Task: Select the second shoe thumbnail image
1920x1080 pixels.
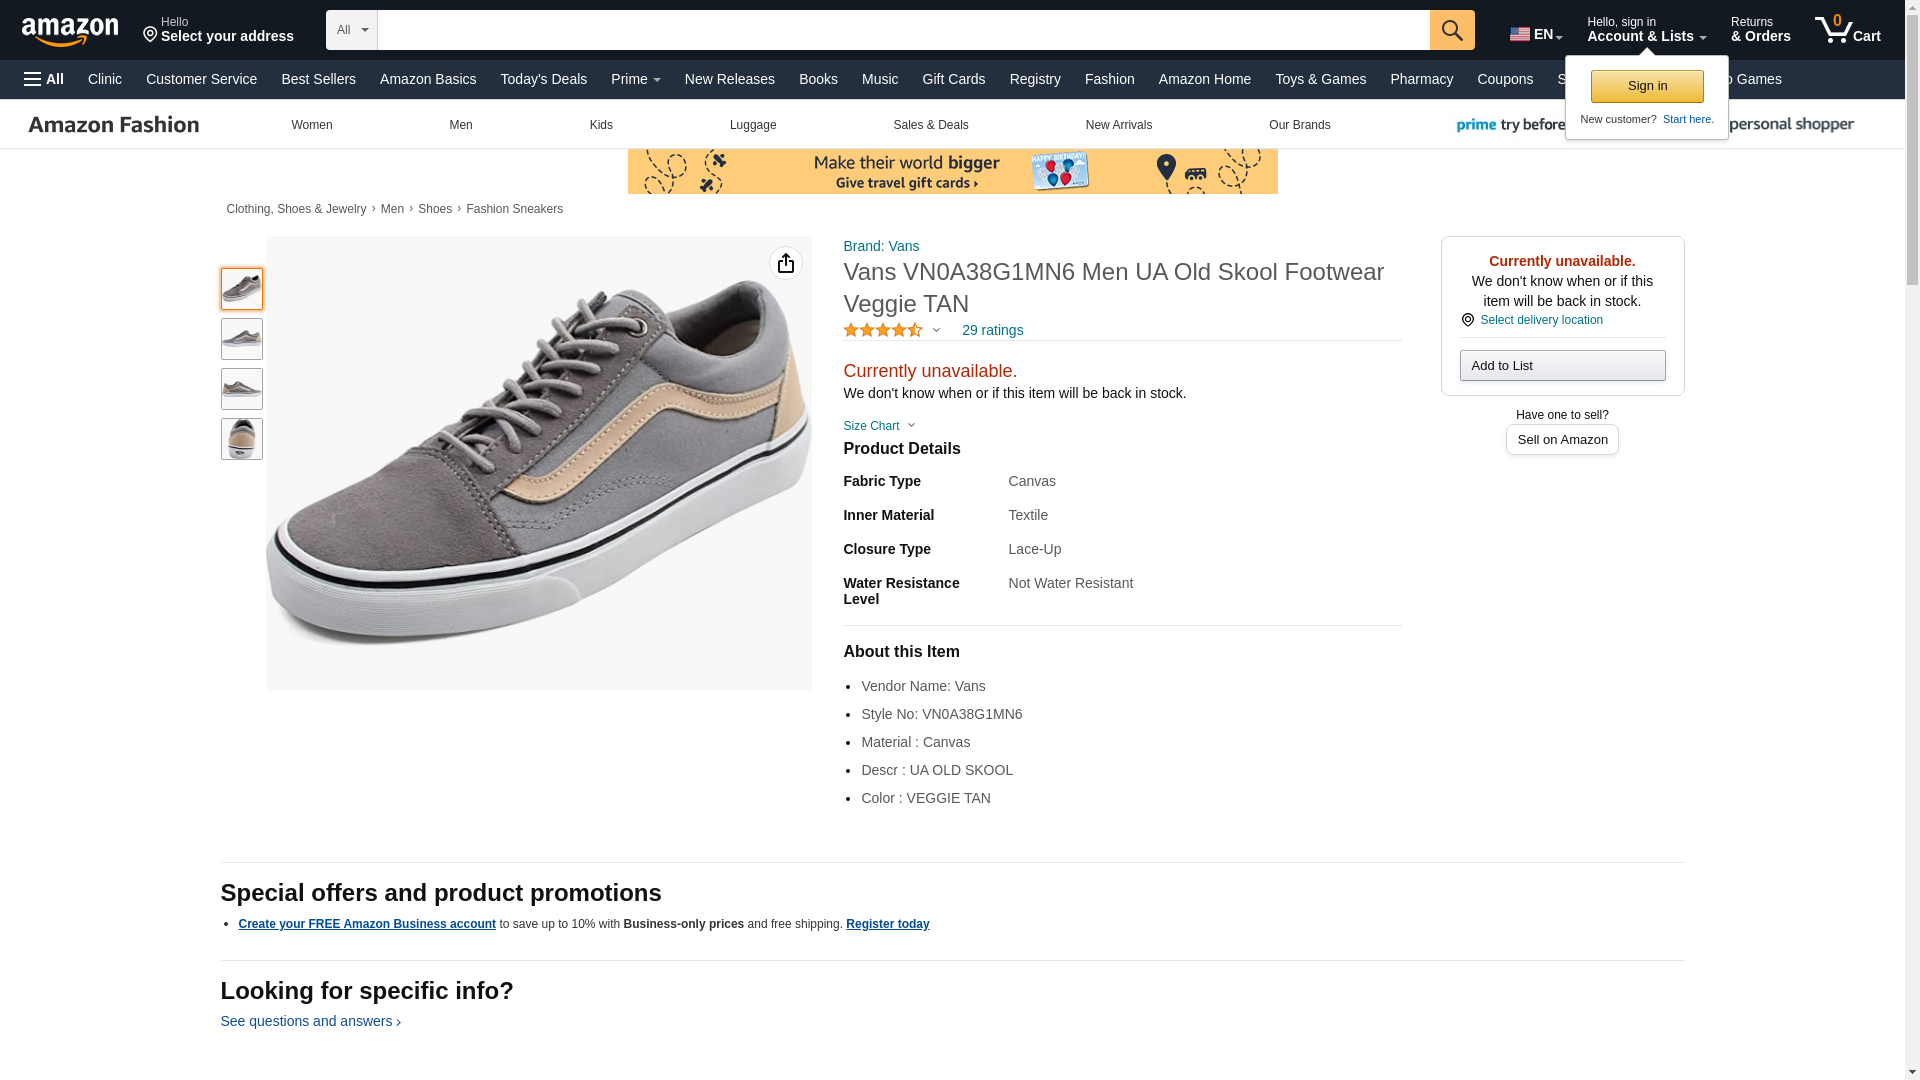Action: pos(242,339)
